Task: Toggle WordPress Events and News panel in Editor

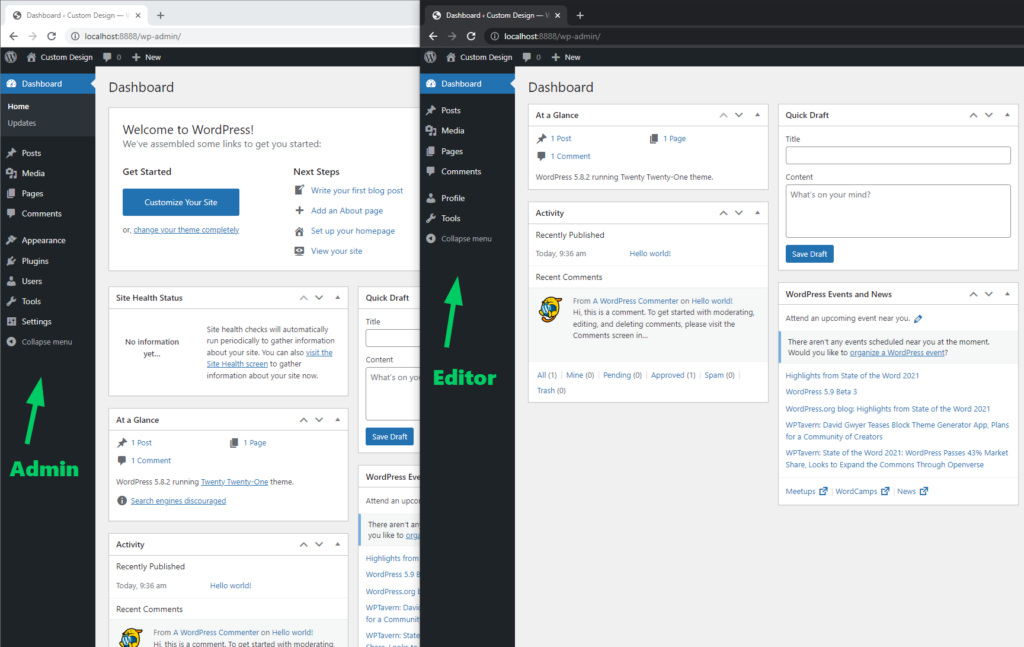Action: (1007, 294)
